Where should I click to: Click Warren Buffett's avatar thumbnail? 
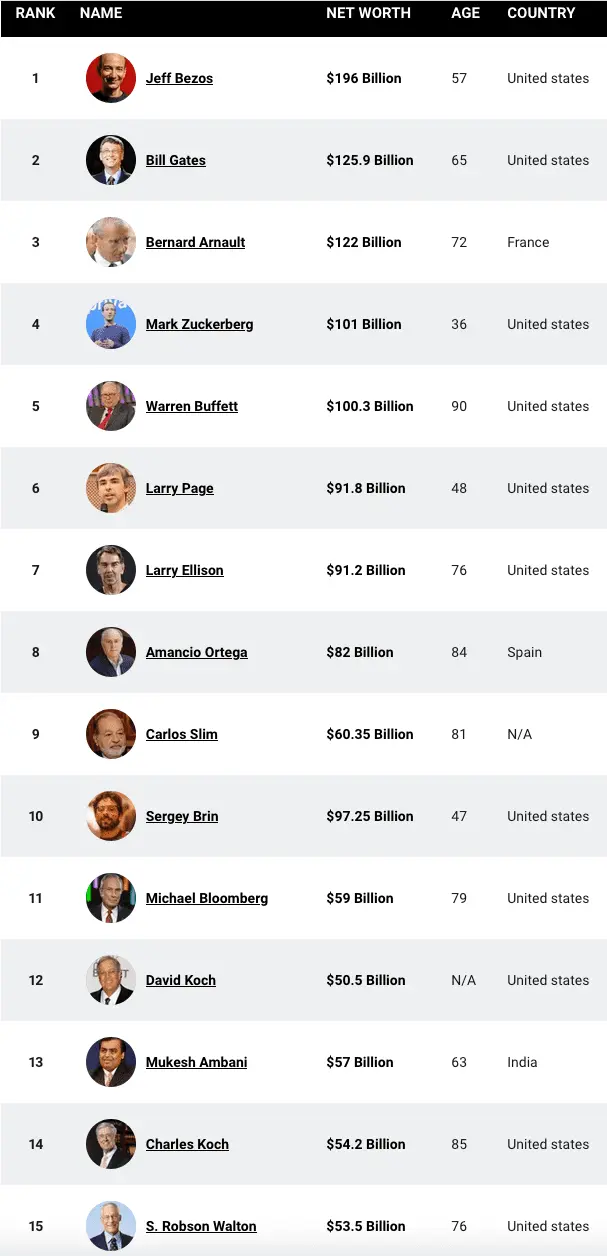(111, 406)
